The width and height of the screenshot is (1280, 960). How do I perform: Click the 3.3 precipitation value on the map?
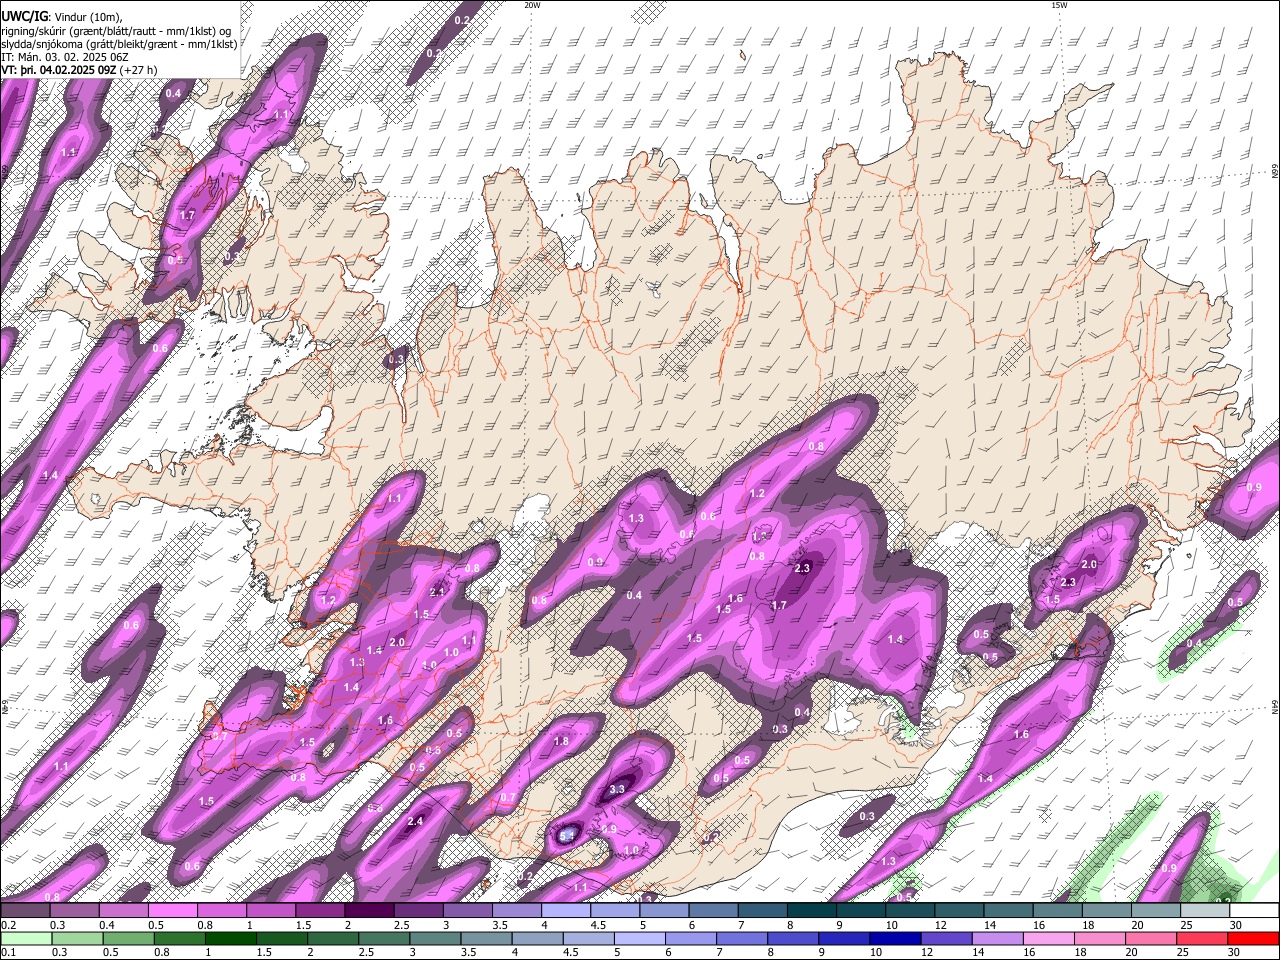pos(617,789)
